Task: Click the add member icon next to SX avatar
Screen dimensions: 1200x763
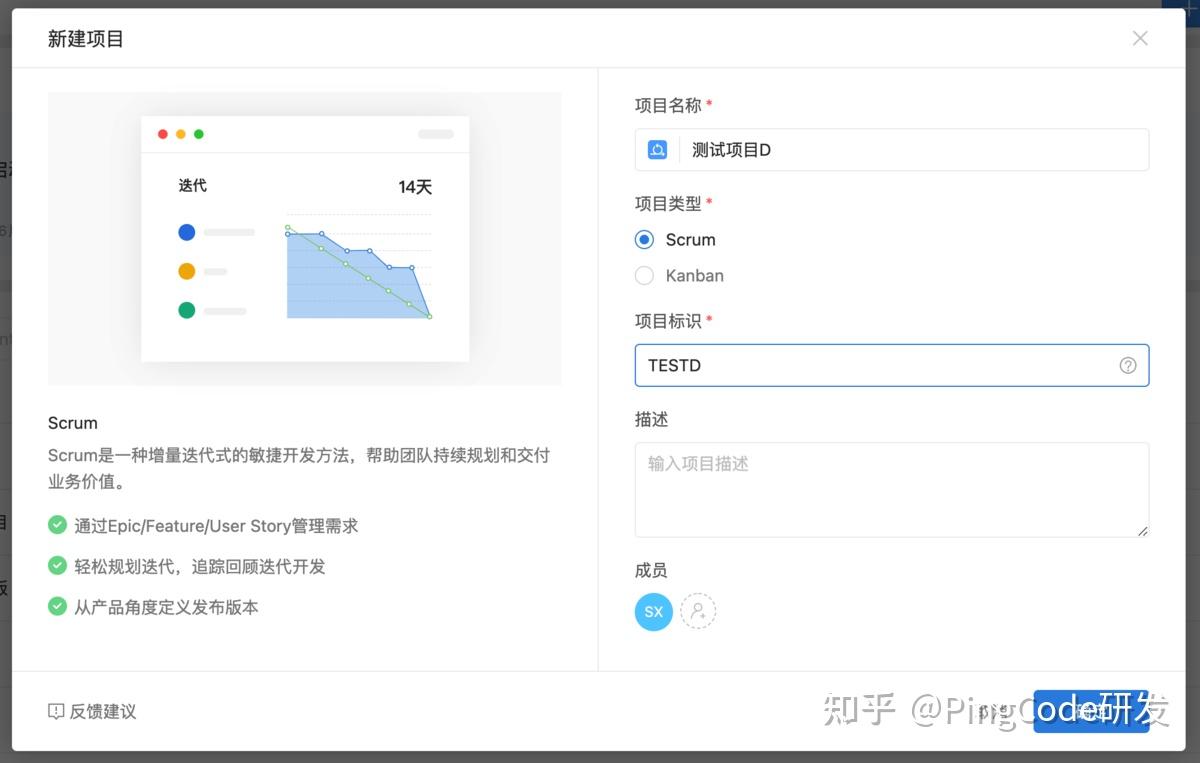Action: [698, 611]
